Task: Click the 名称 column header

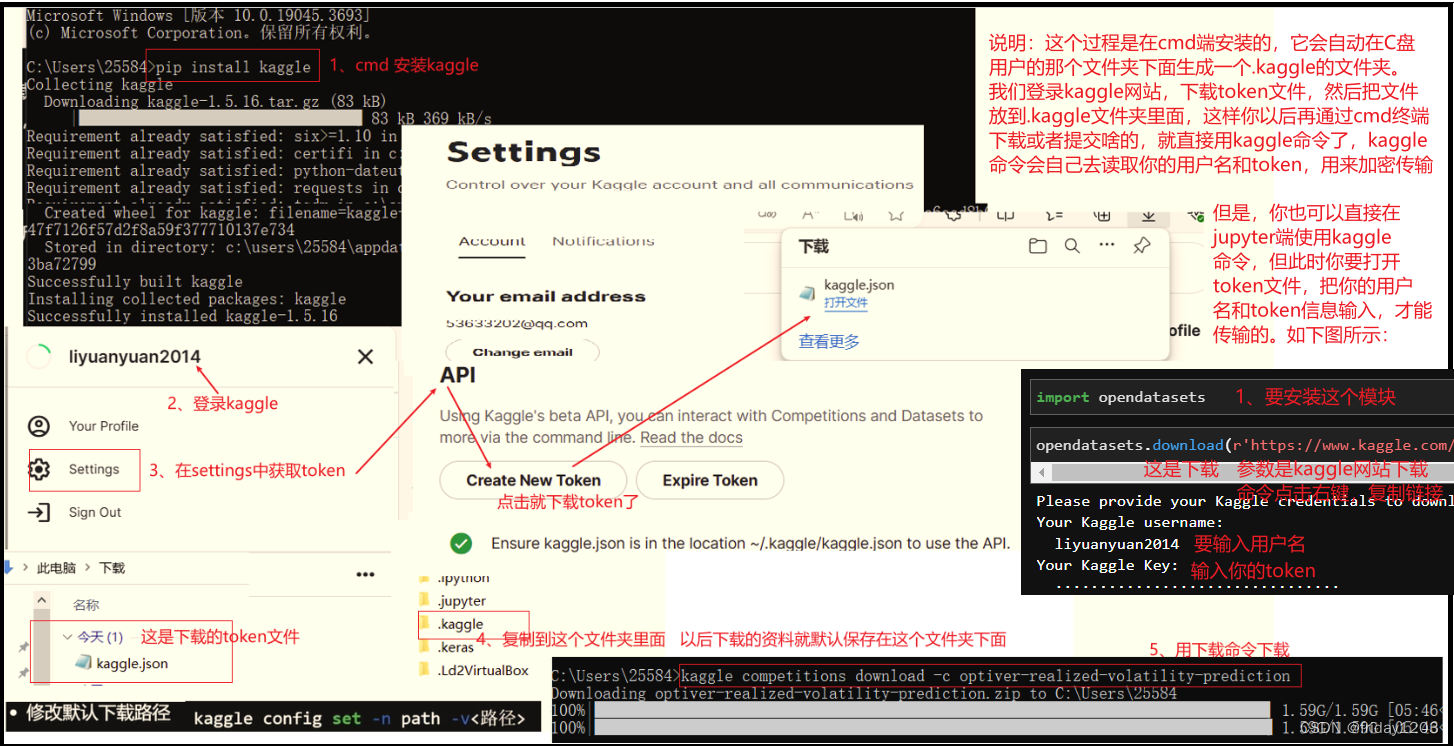Action: point(86,605)
